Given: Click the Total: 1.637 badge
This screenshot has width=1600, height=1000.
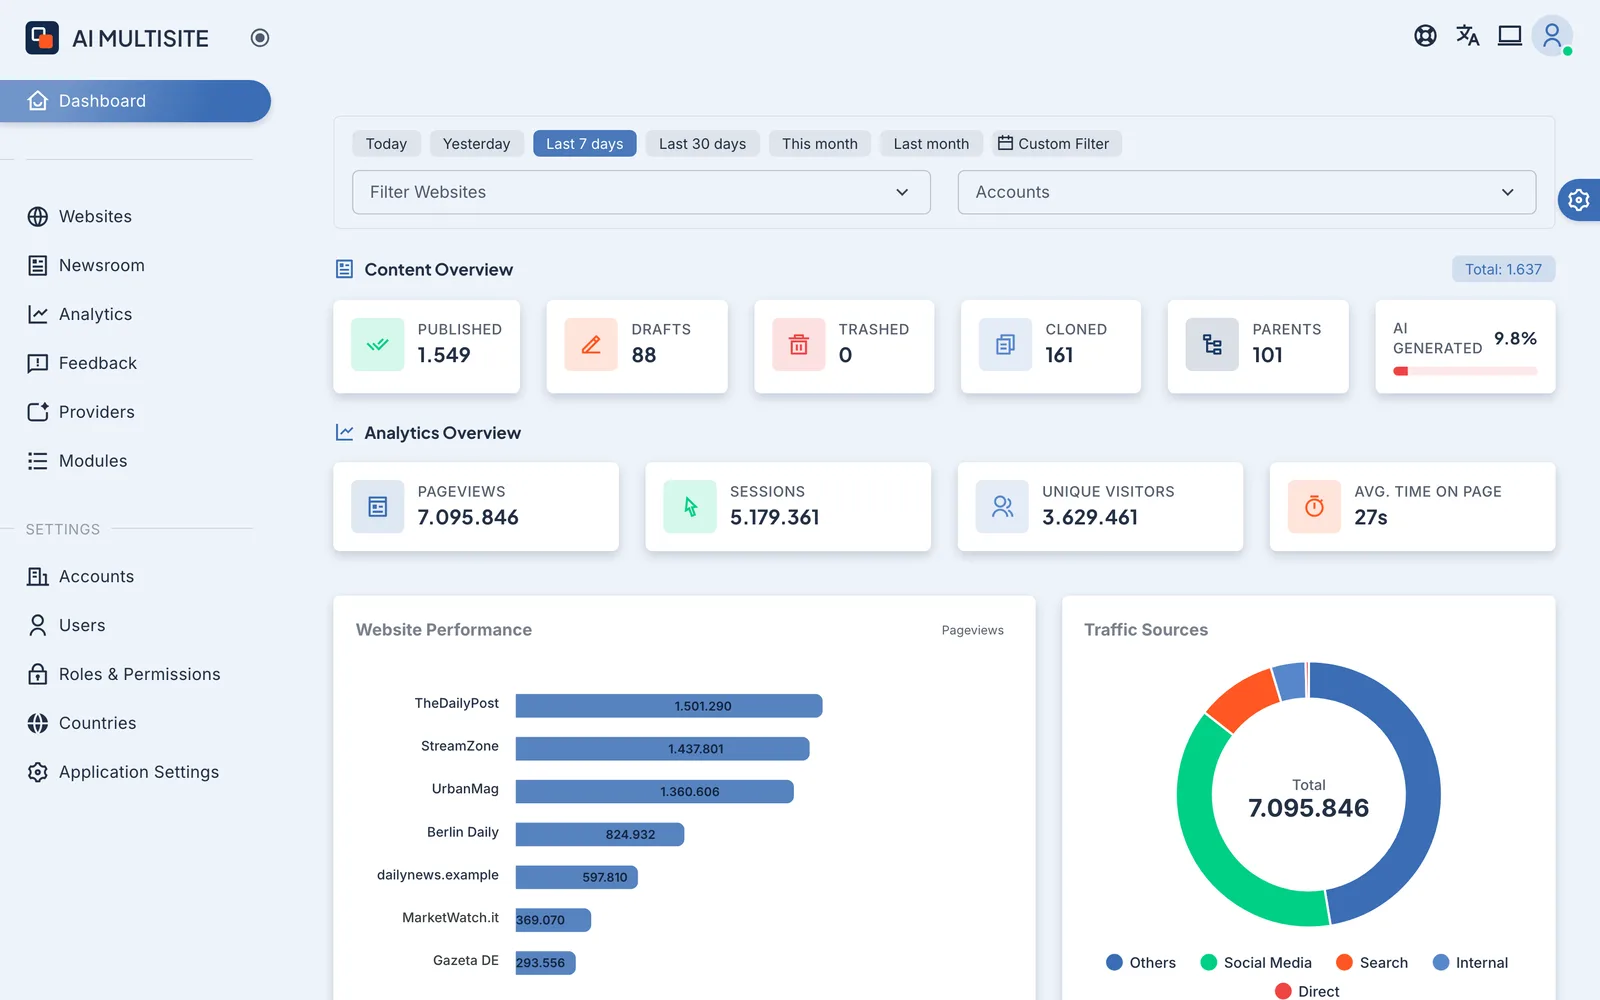Looking at the screenshot, I should [1503, 269].
